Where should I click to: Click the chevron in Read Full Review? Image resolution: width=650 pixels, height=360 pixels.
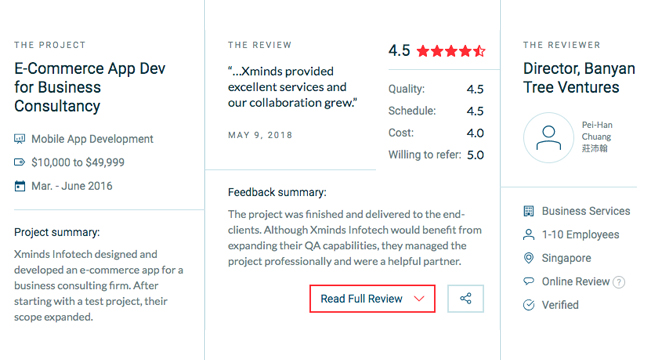(x=419, y=299)
